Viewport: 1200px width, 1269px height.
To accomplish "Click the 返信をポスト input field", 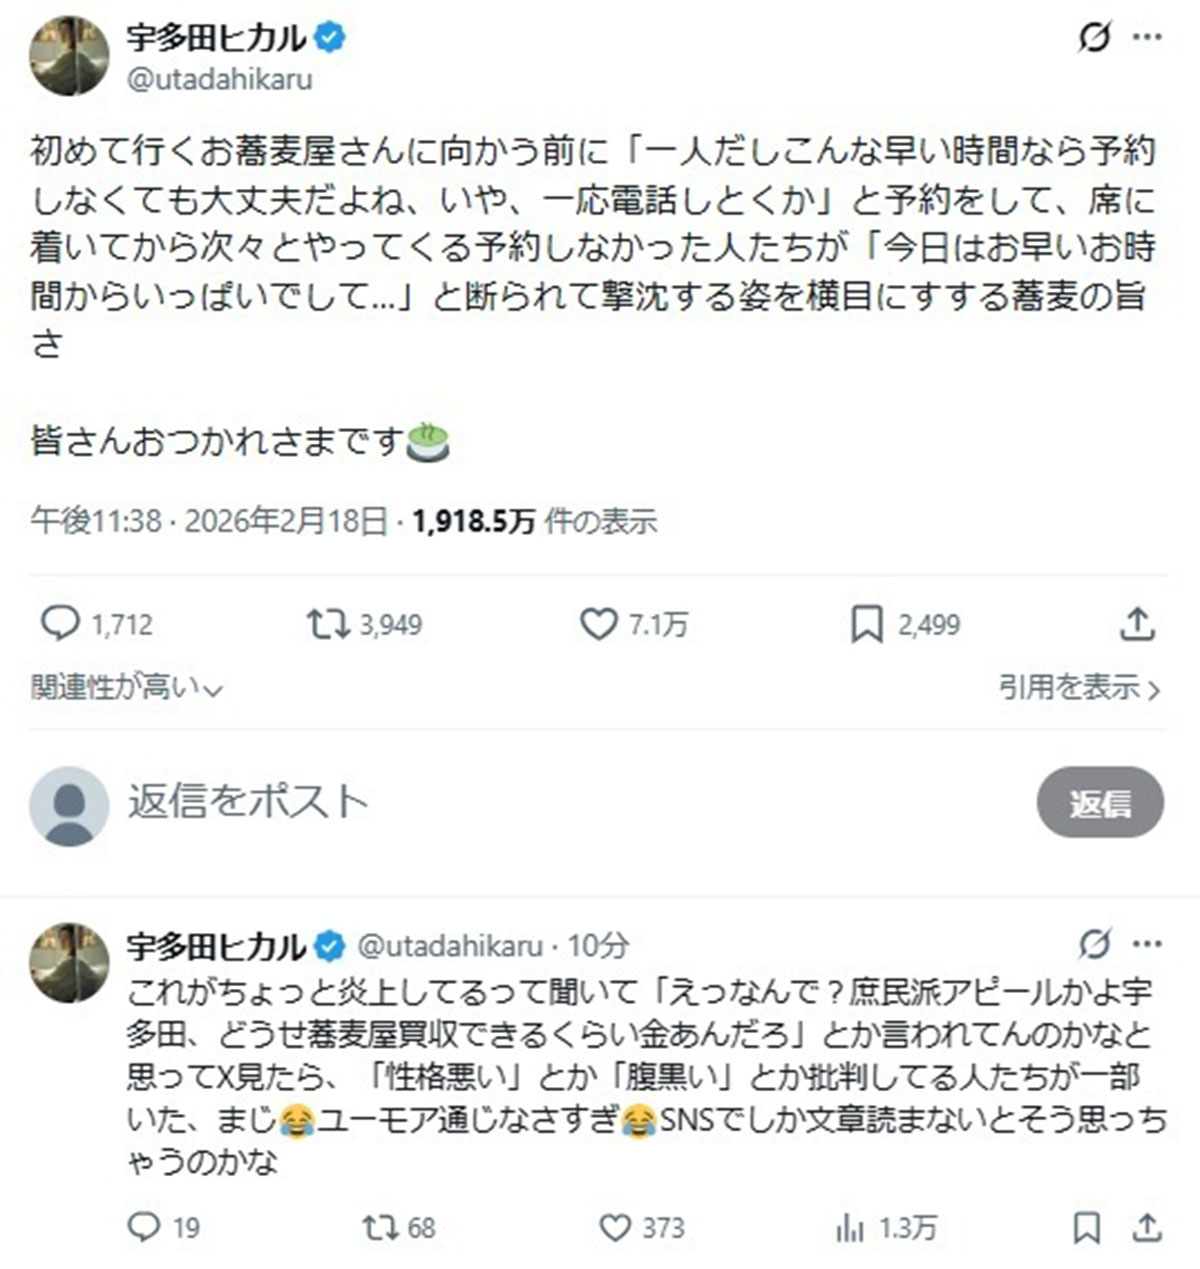I will pyautogui.click(x=250, y=800).
